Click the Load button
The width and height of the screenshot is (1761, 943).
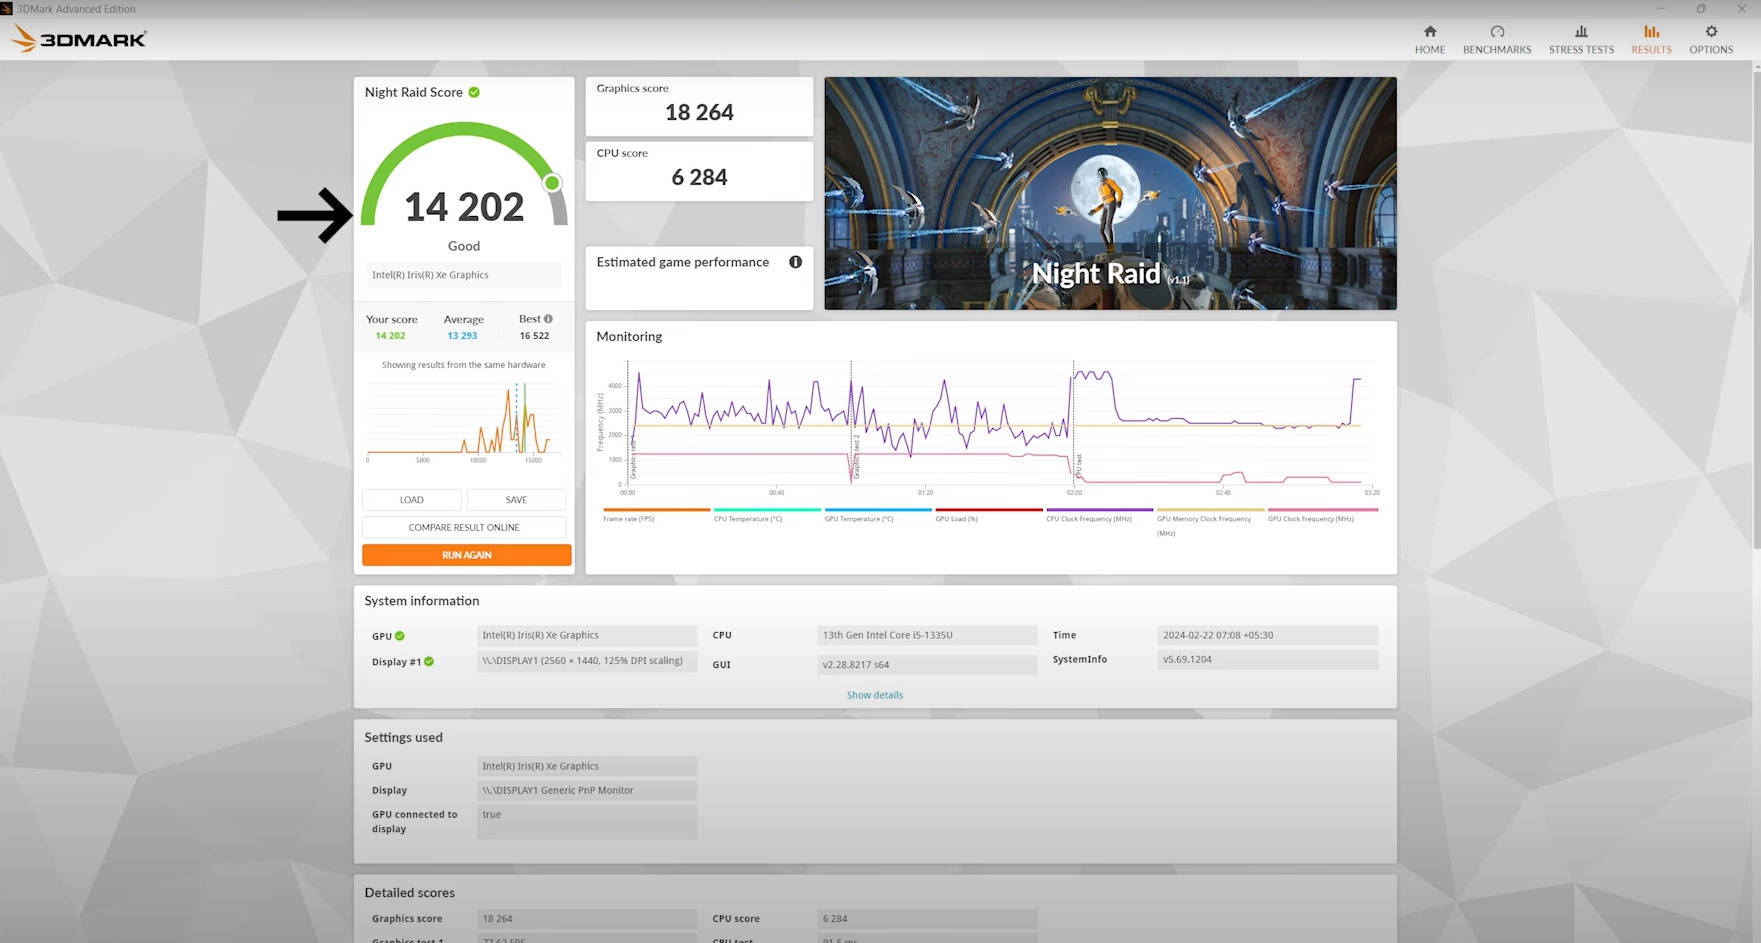(x=411, y=500)
